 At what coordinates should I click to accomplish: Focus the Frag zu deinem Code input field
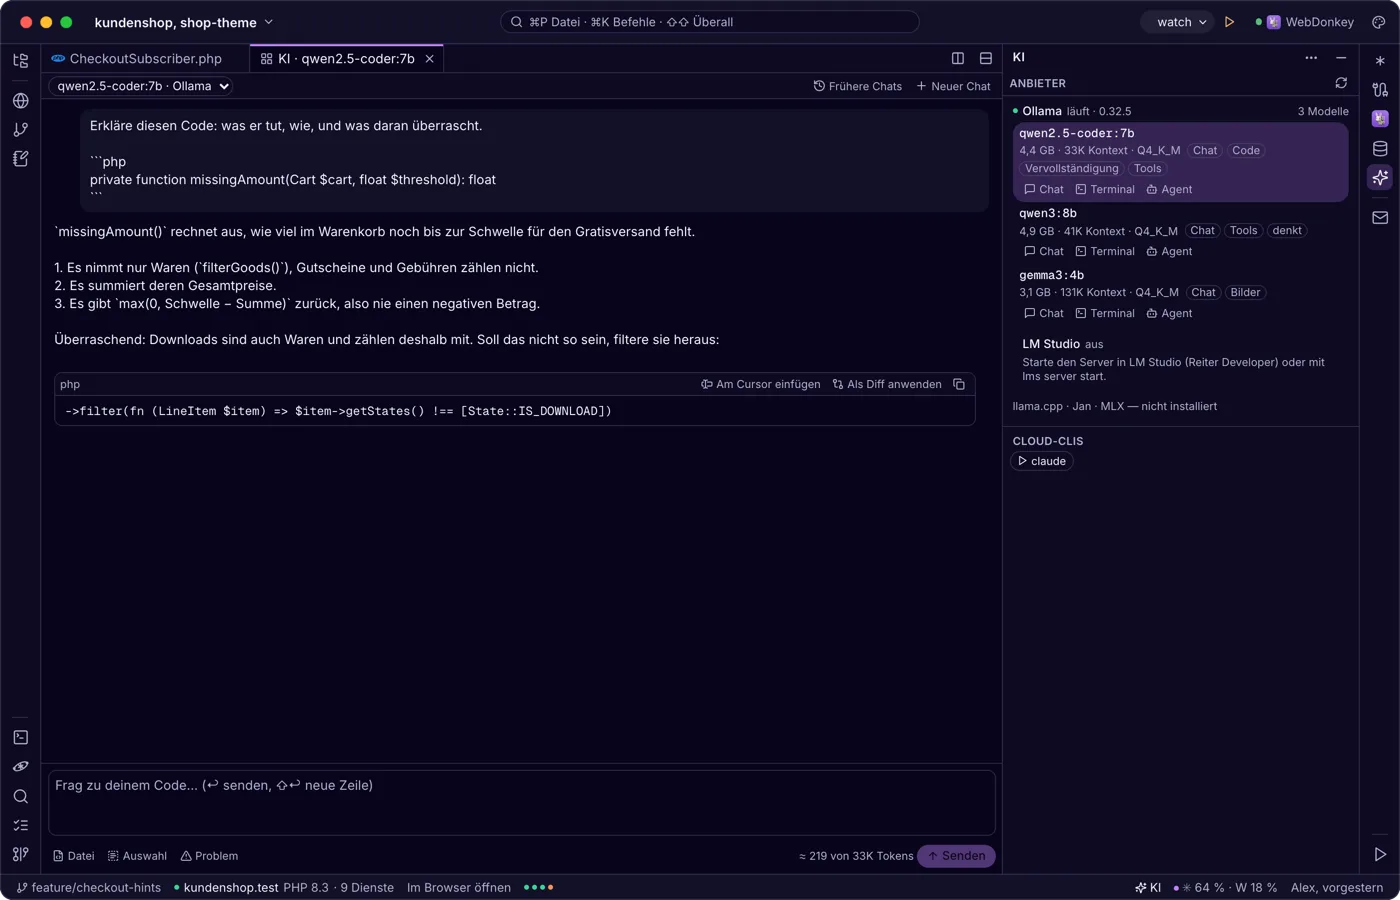522,802
